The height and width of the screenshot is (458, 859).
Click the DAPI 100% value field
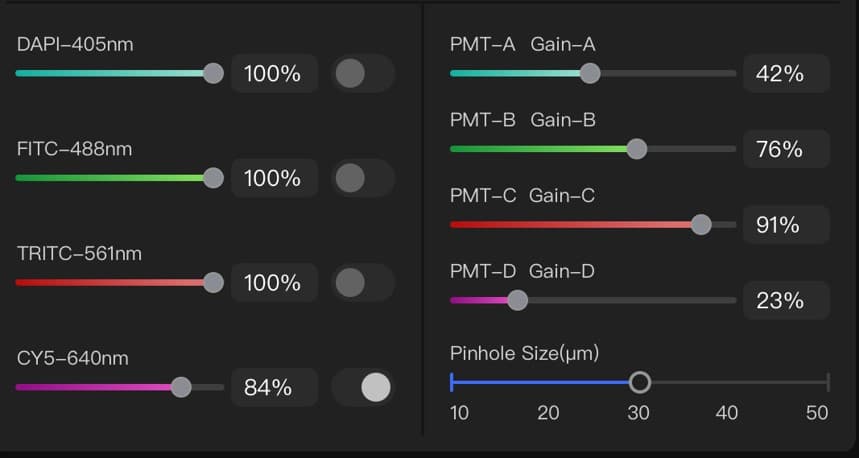coord(273,74)
